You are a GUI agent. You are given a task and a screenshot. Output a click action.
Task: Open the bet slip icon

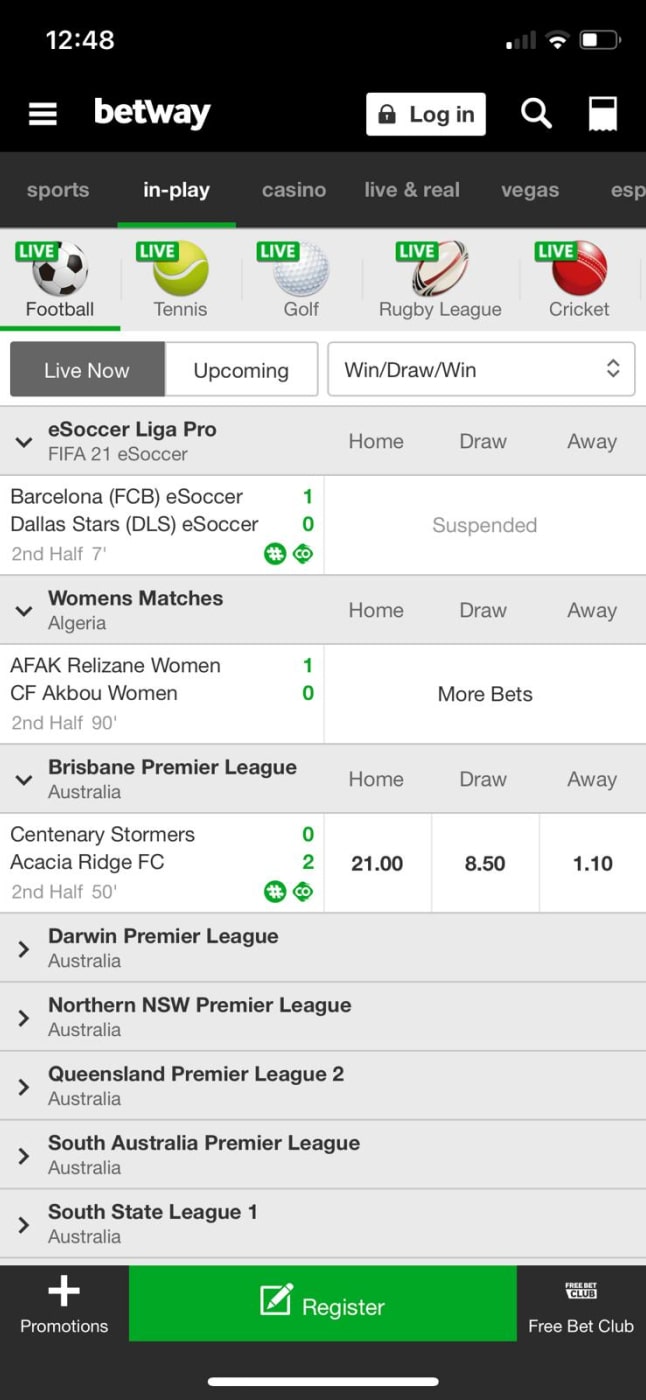pos(603,114)
